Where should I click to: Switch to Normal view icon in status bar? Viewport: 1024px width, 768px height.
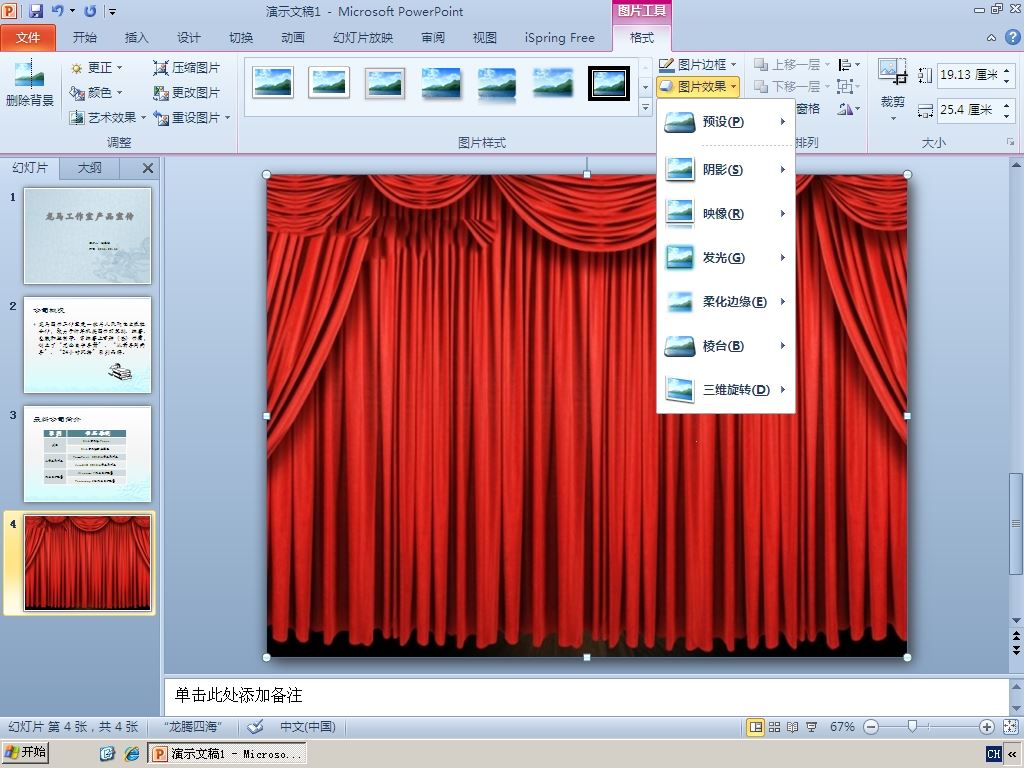click(756, 727)
